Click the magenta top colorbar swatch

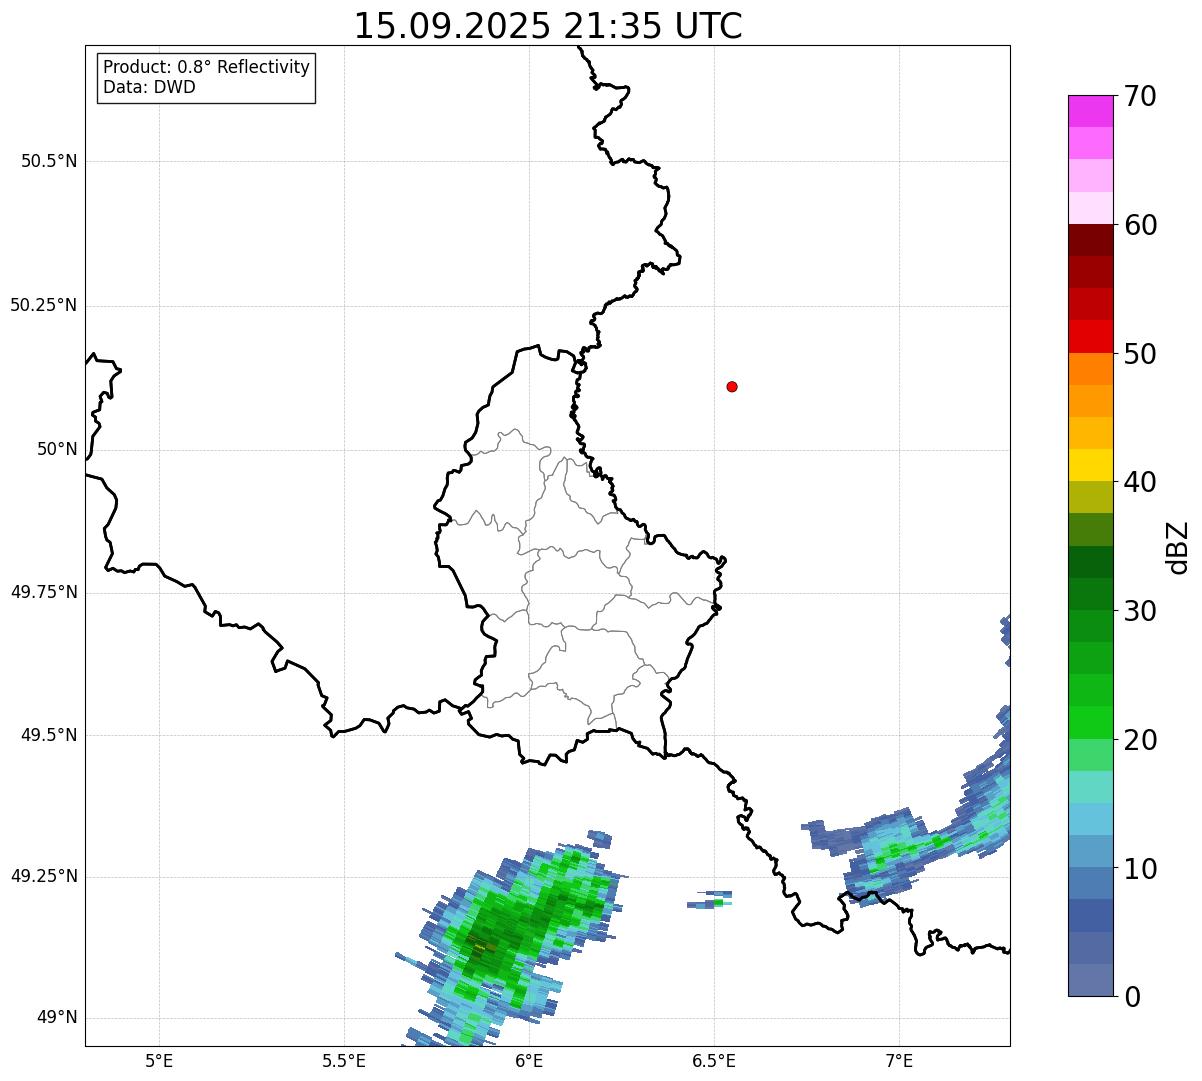click(1090, 111)
